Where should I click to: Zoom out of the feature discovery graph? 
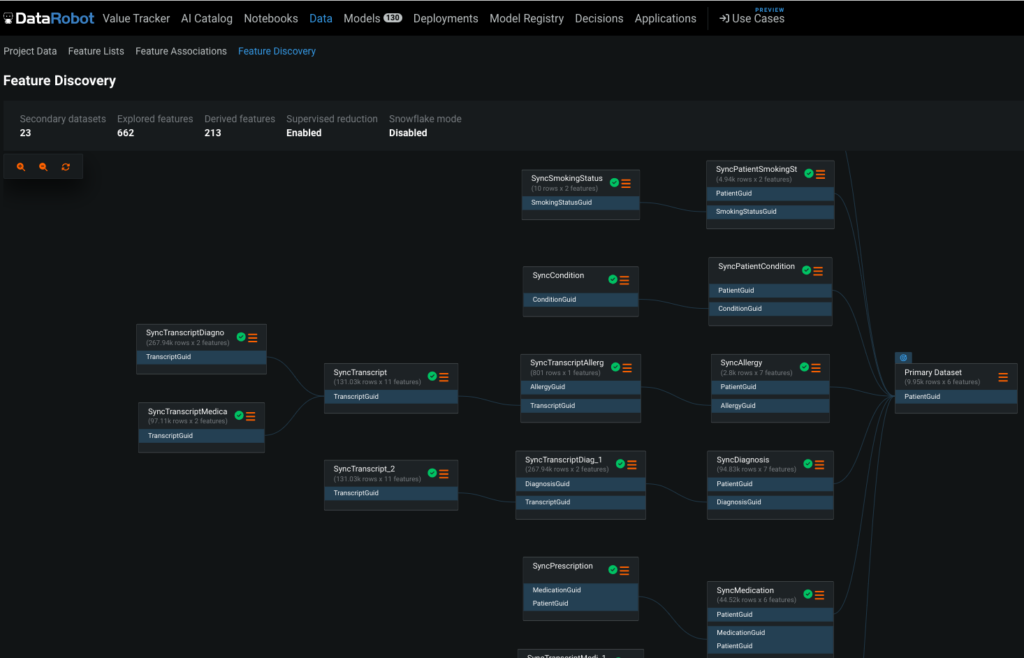tap(43, 167)
